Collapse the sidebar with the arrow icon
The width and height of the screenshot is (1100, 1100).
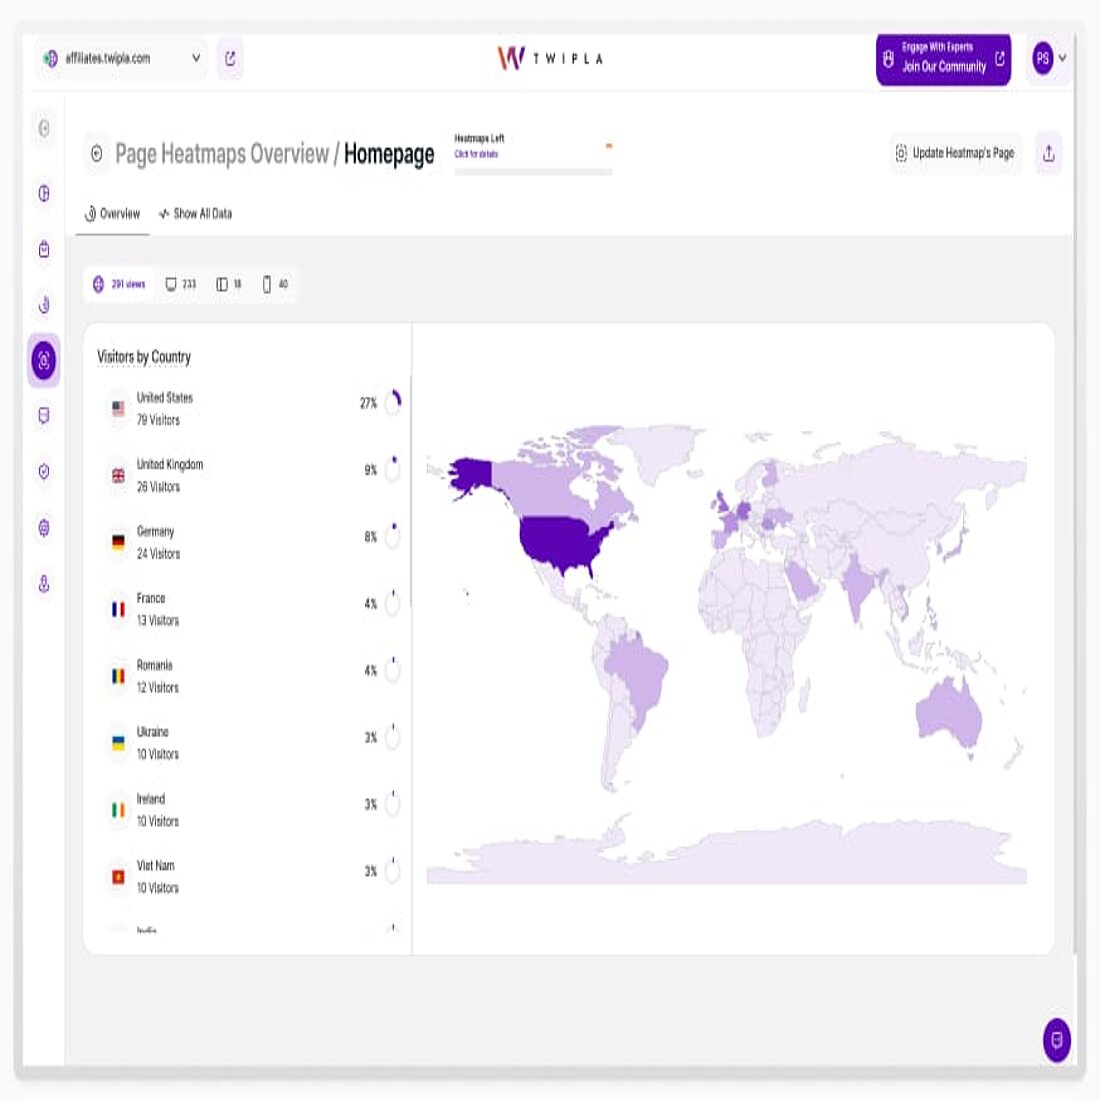(44, 128)
